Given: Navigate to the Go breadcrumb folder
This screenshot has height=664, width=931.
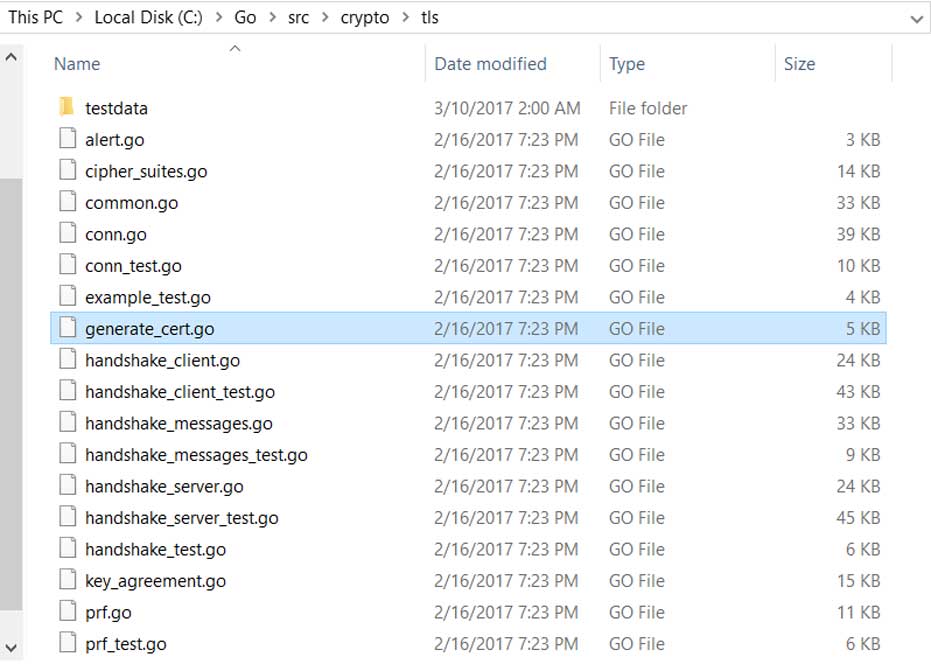Looking at the screenshot, I should (245, 17).
